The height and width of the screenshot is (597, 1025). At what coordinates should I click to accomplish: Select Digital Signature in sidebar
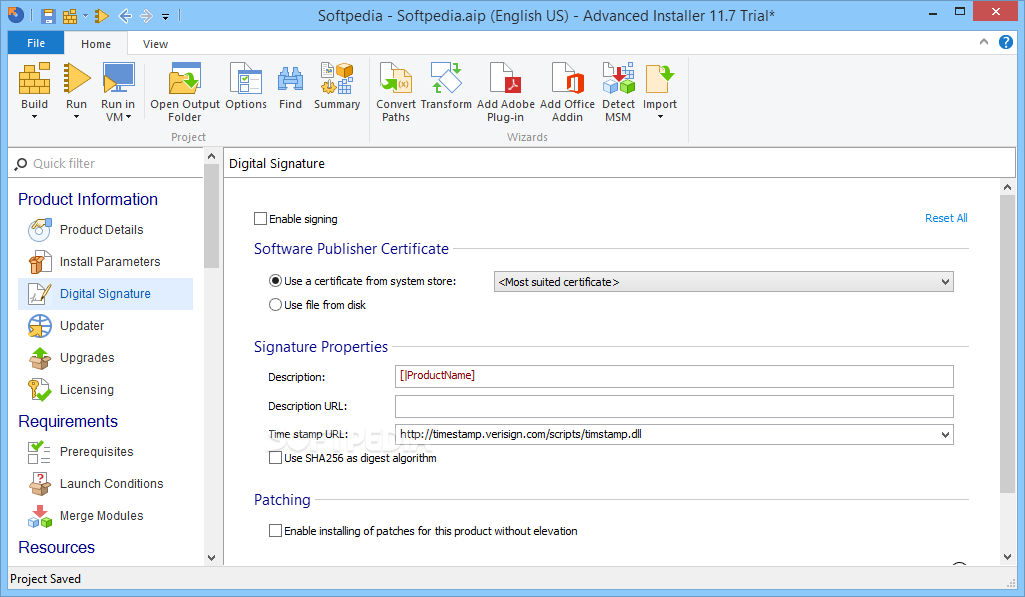click(105, 294)
